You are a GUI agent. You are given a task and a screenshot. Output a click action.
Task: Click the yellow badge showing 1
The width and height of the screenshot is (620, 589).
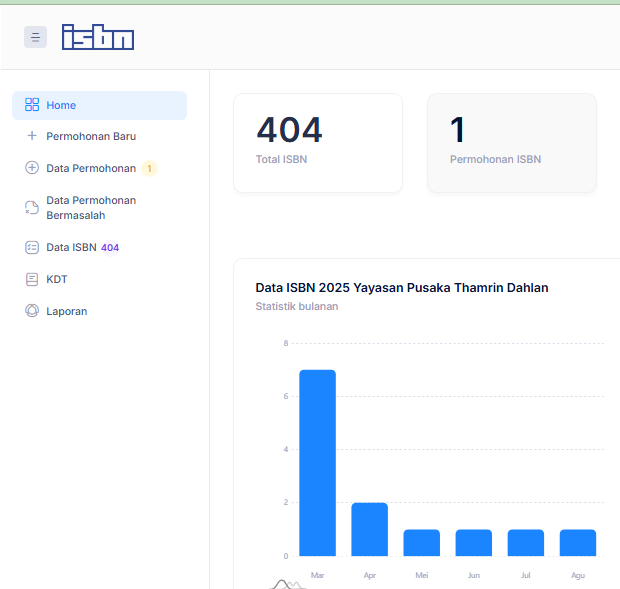pyautogui.click(x=149, y=169)
